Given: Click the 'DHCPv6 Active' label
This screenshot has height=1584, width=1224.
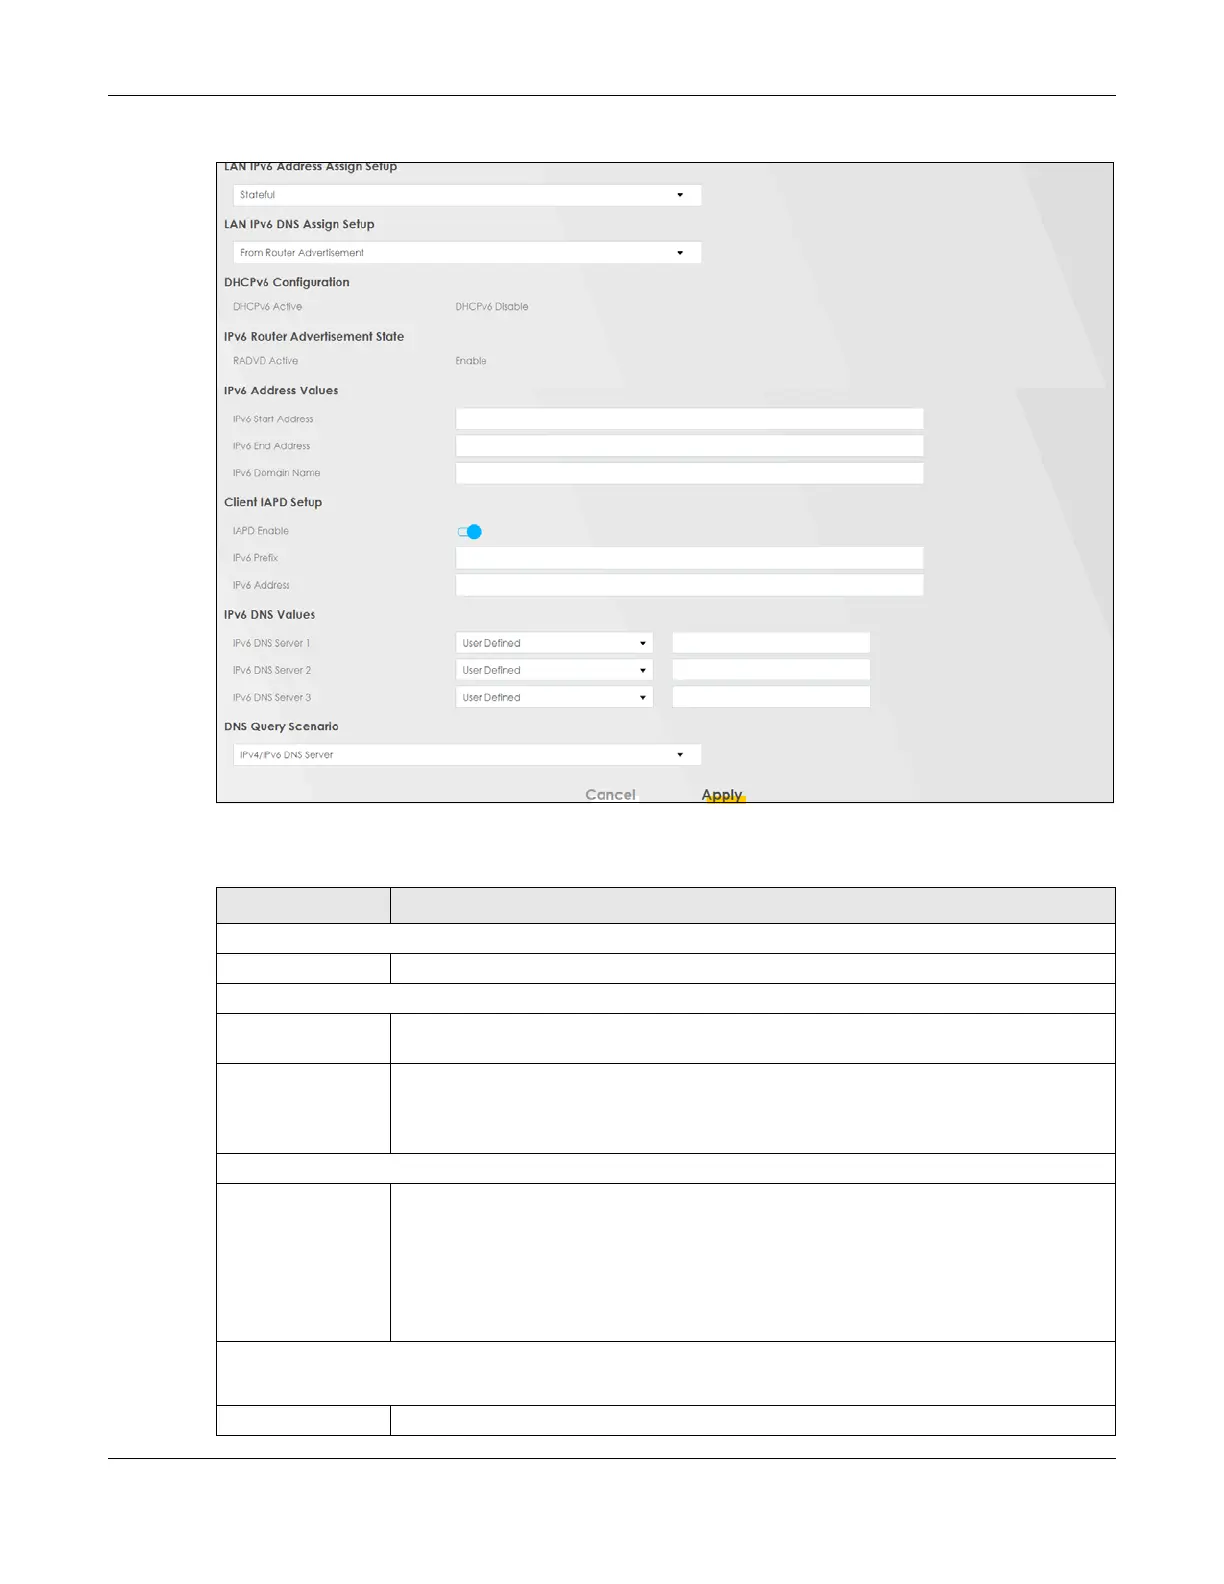Looking at the screenshot, I should point(268,307).
